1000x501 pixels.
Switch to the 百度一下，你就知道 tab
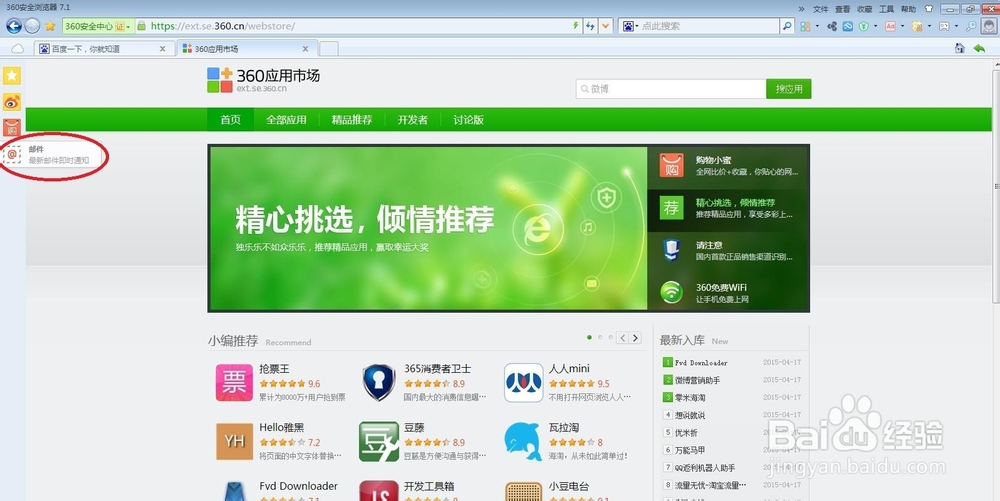(103, 48)
